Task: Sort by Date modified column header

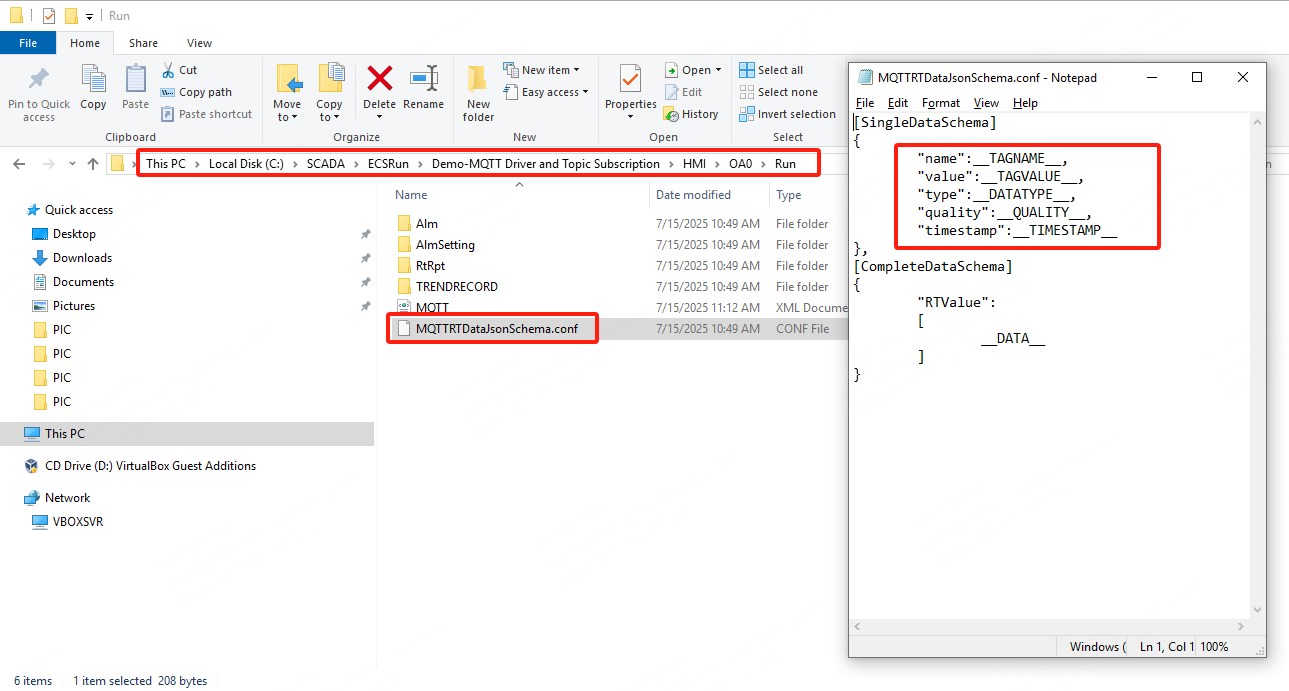Action: (x=693, y=195)
